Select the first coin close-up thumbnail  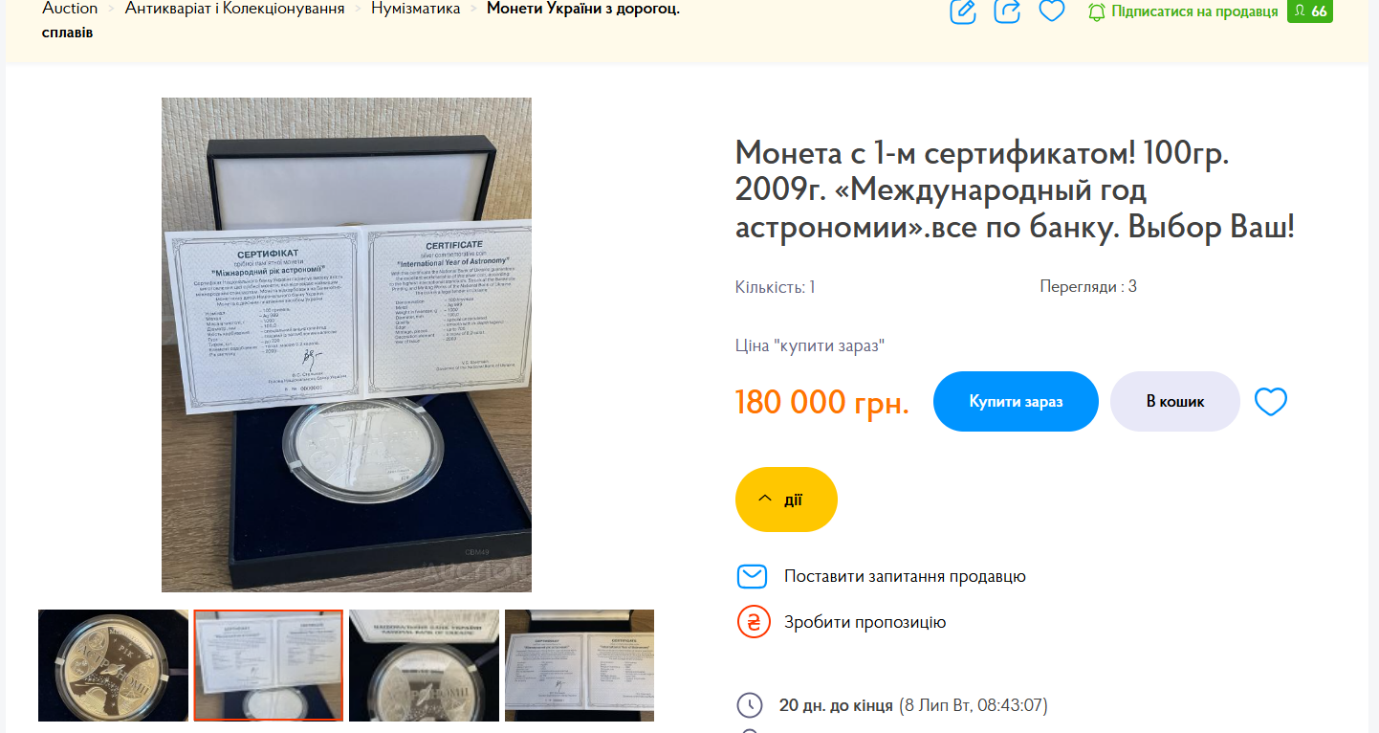coord(113,665)
